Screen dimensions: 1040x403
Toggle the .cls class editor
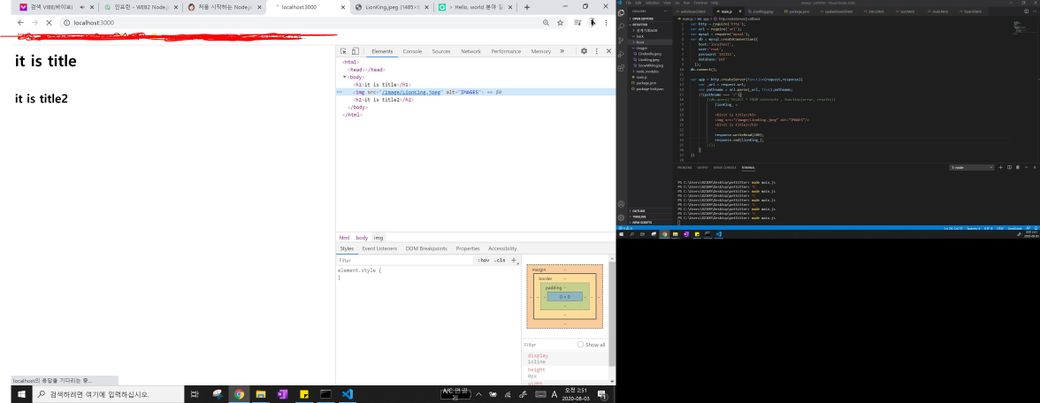tap(500, 260)
